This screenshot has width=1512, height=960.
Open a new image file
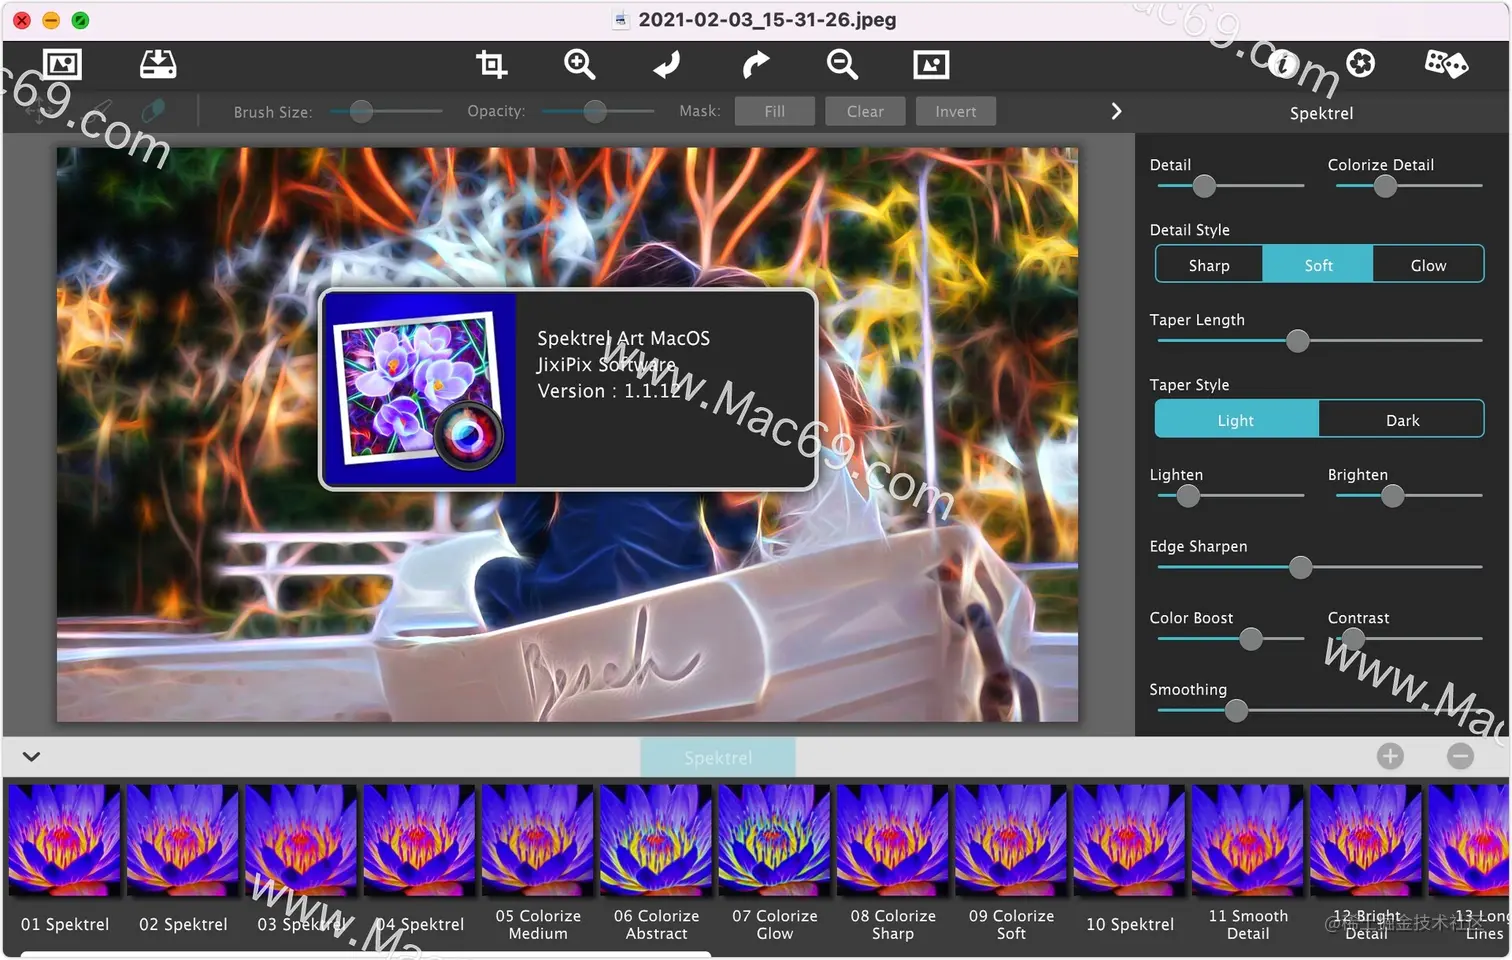point(62,65)
